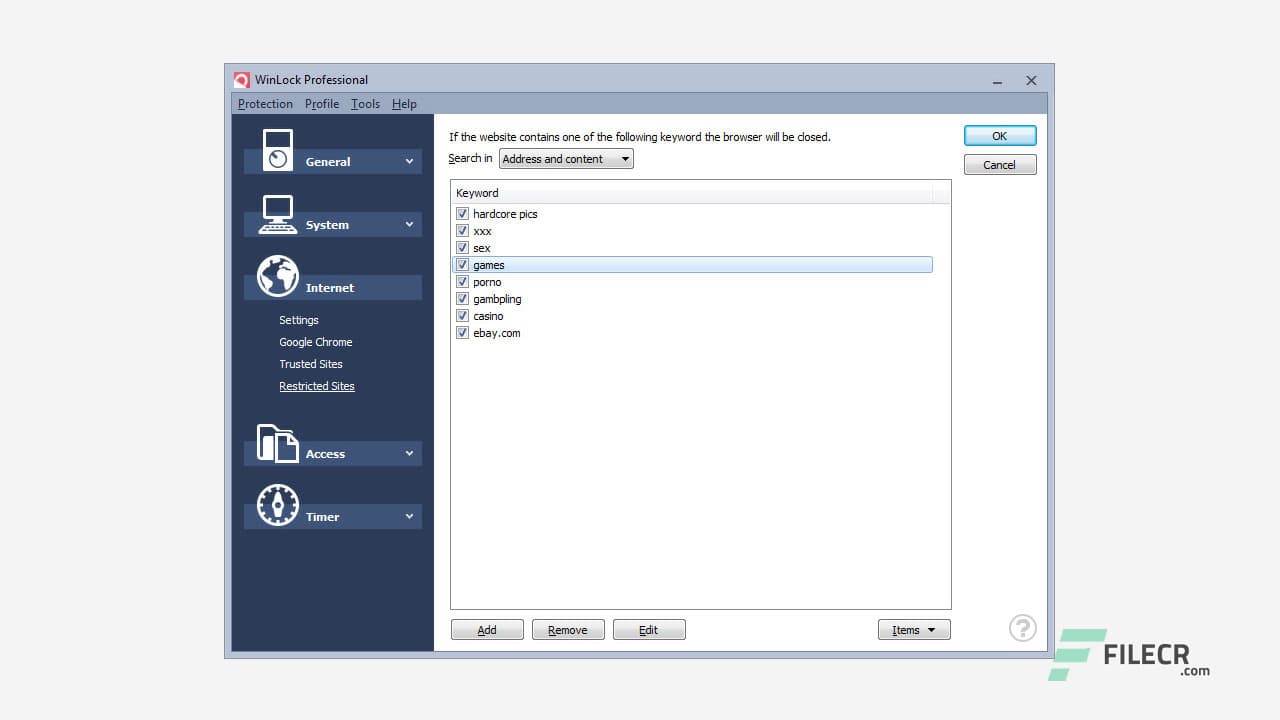Expand the Timer section chevron

pos(409,516)
